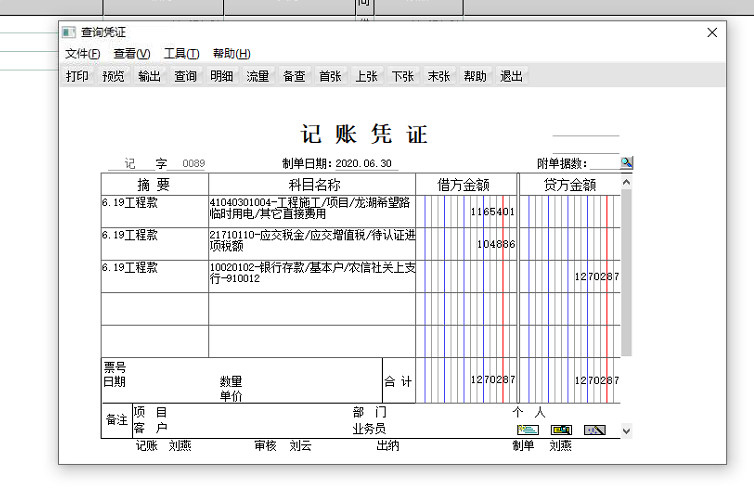This screenshot has width=754, height=499.
Task: Open the 工具(T) menu
Action: (x=181, y=53)
